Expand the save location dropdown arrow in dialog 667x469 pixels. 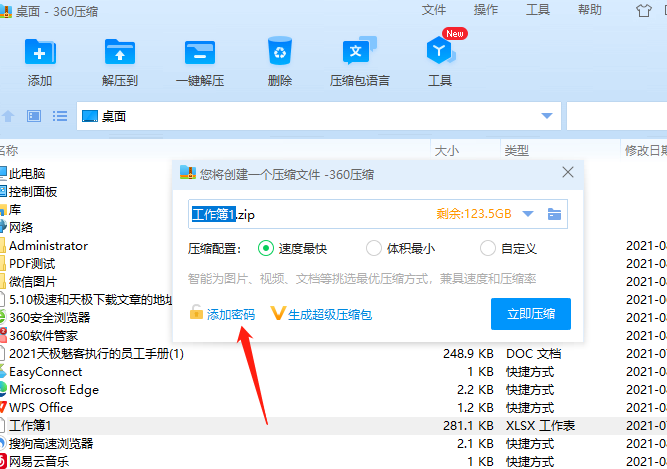pos(528,214)
